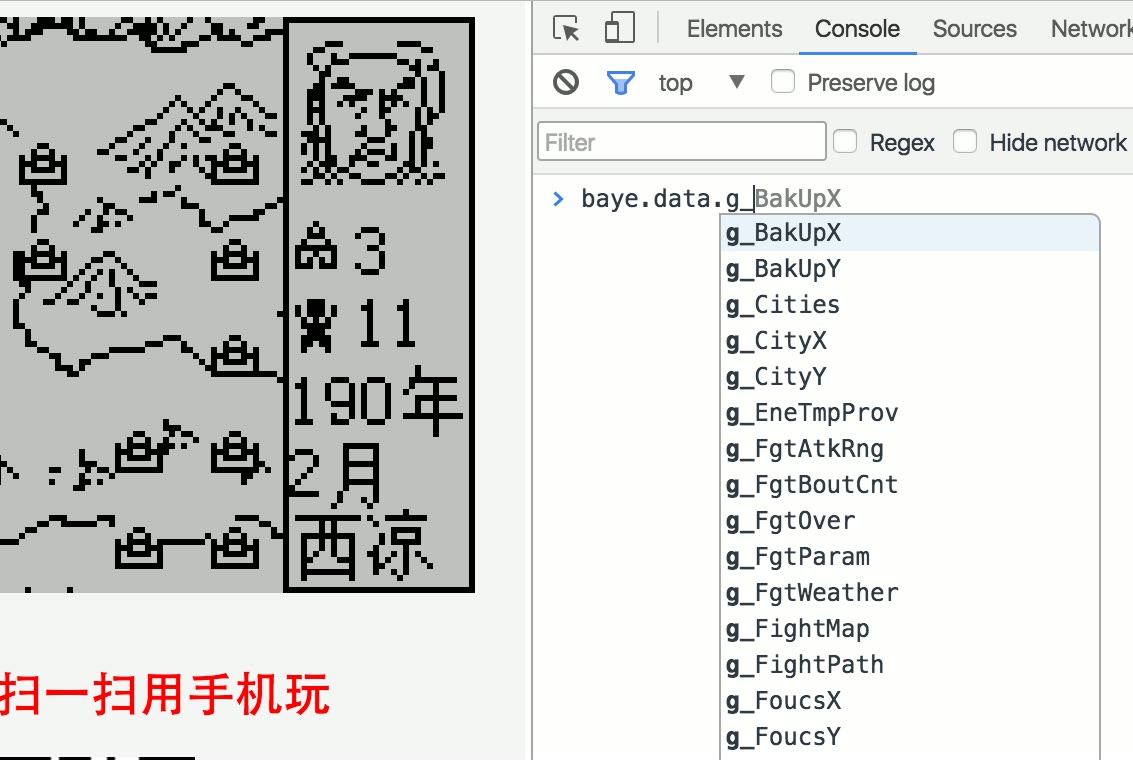1133x760 pixels.
Task: Activate the inspect element picker icon
Action: (566, 29)
